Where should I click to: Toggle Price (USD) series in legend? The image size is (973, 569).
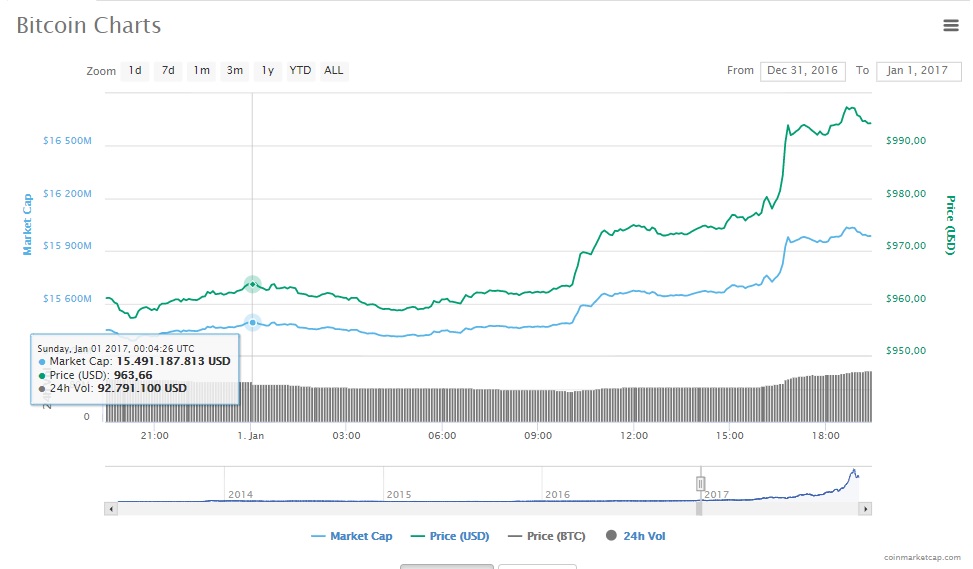pyautogui.click(x=451, y=536)
